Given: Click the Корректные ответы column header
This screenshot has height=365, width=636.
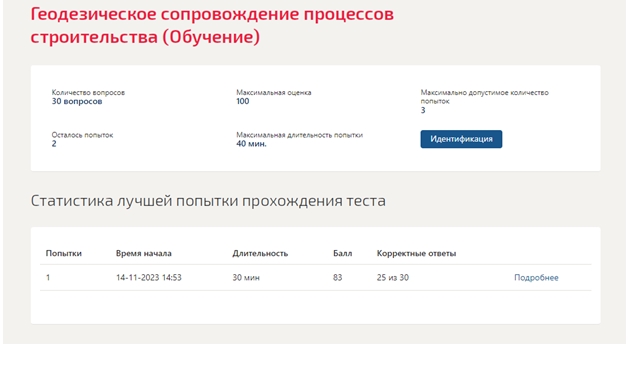Looking at the screenshot, I should coord(416,253).
